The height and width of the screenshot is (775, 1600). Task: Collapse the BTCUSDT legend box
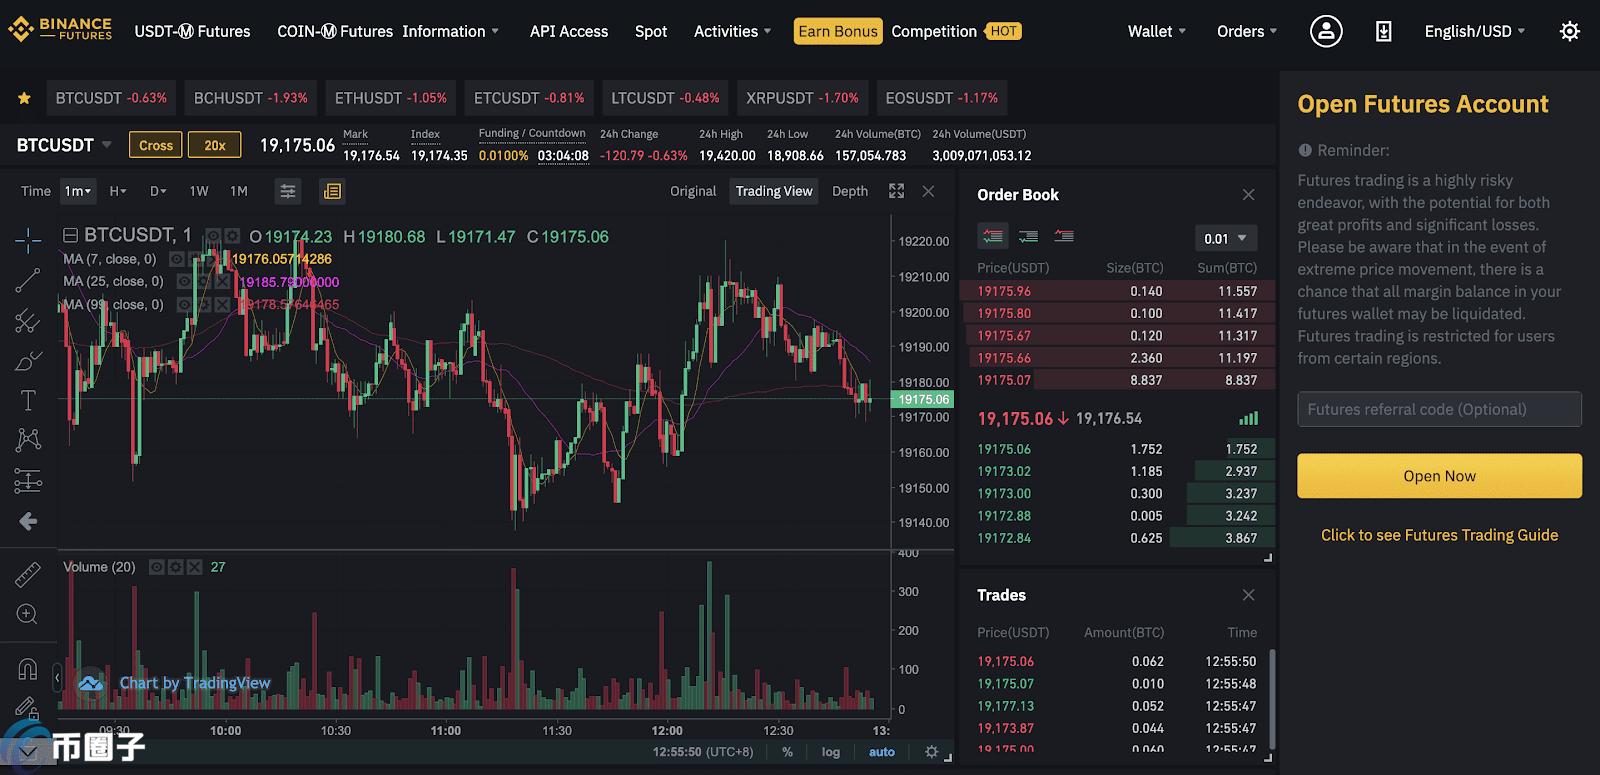(x=71, y=236)
